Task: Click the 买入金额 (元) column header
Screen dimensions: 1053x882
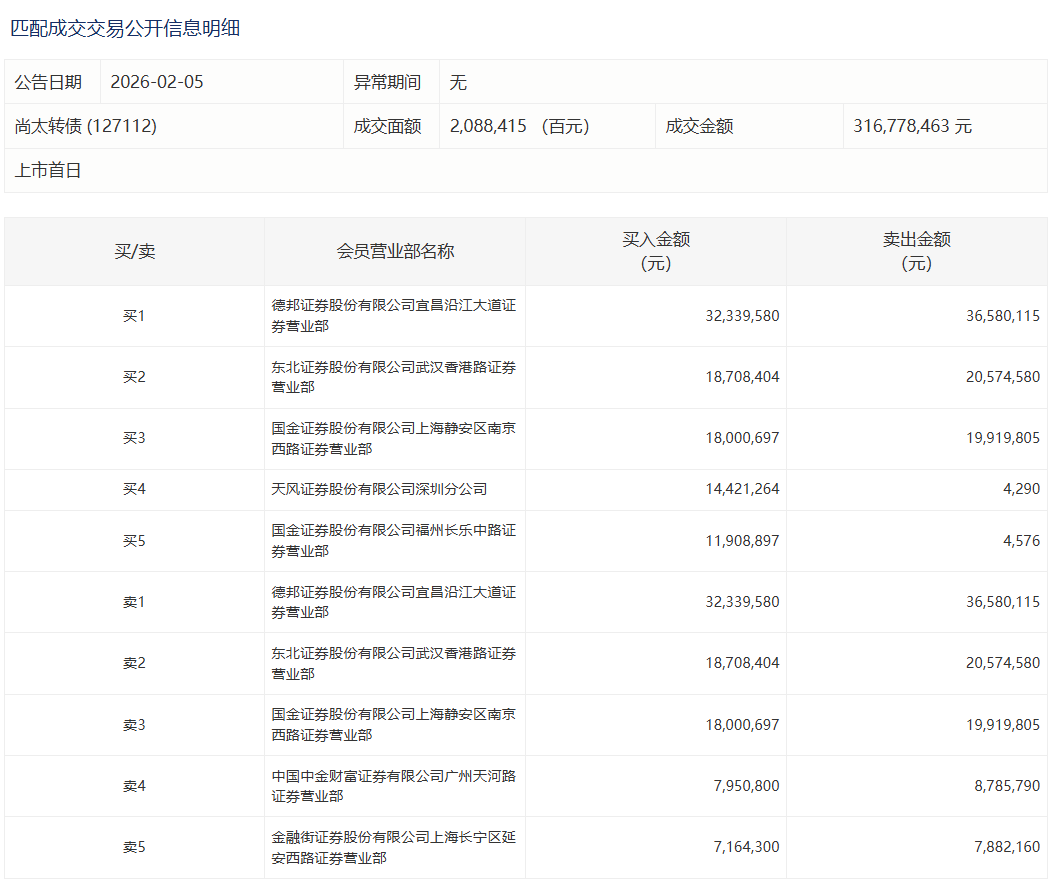Action: (x=655, y=251)
